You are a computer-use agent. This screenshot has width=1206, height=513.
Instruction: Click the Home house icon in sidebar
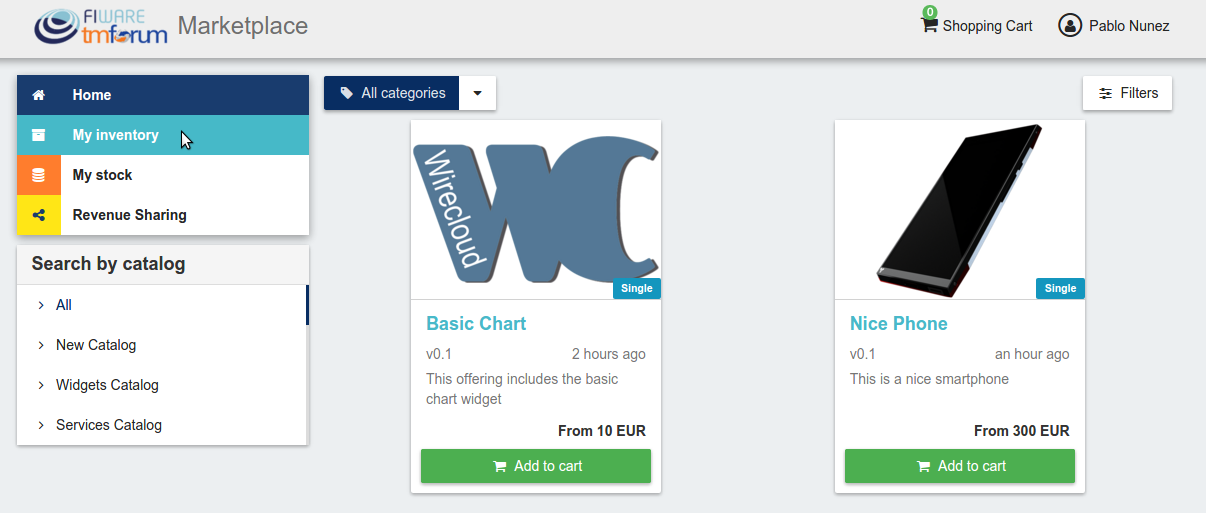tap(39, 95)
